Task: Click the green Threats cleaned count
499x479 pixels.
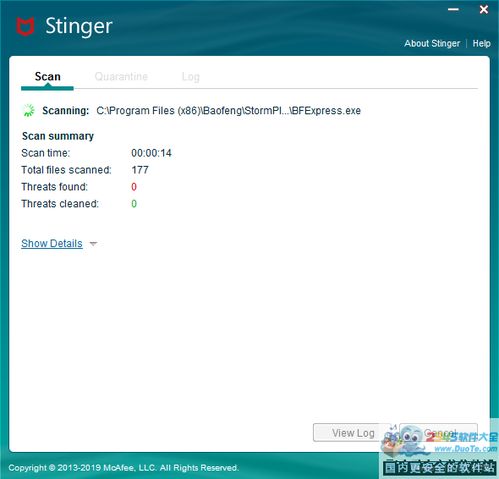Action: pyautogui.click(x=134, y=204)
